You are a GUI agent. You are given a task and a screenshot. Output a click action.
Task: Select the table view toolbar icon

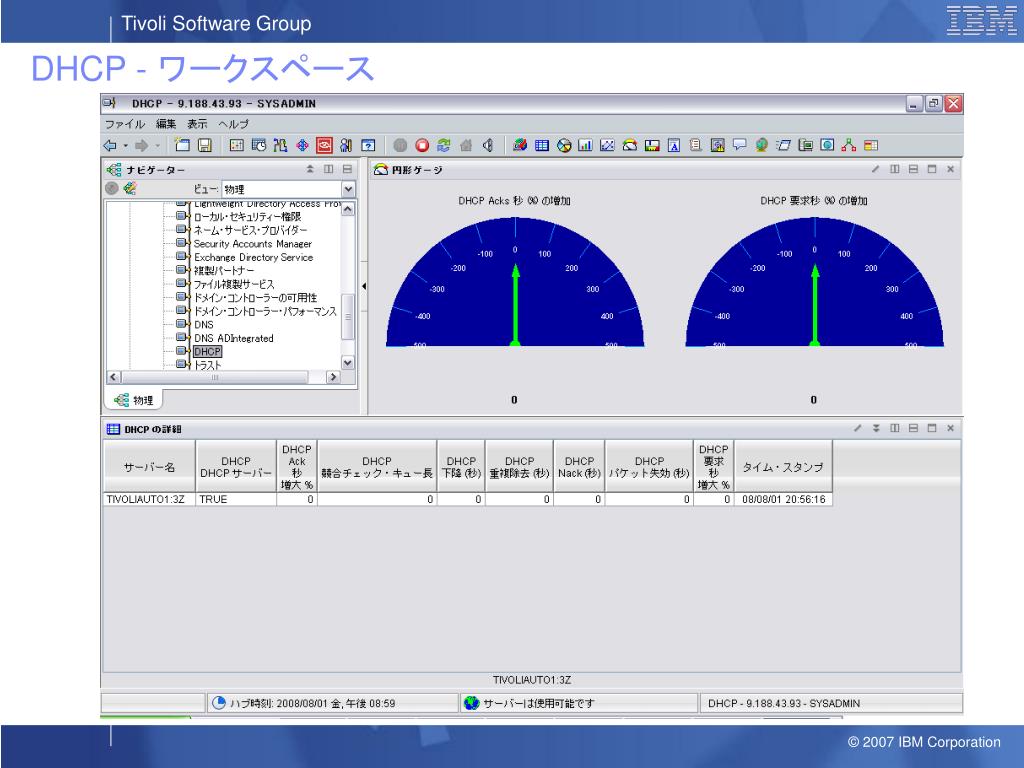coord(542,146)
